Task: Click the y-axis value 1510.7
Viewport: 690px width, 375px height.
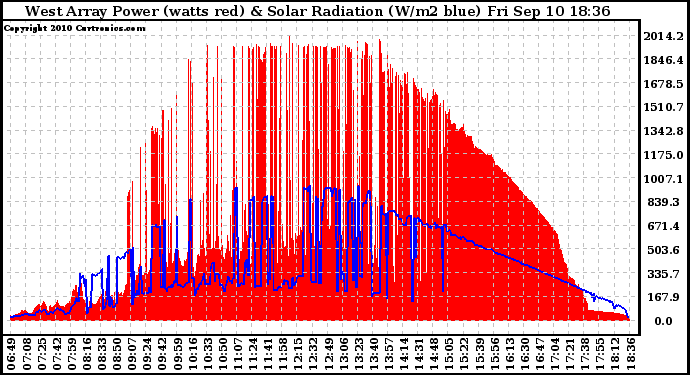Action: click(x=663, y=107)
